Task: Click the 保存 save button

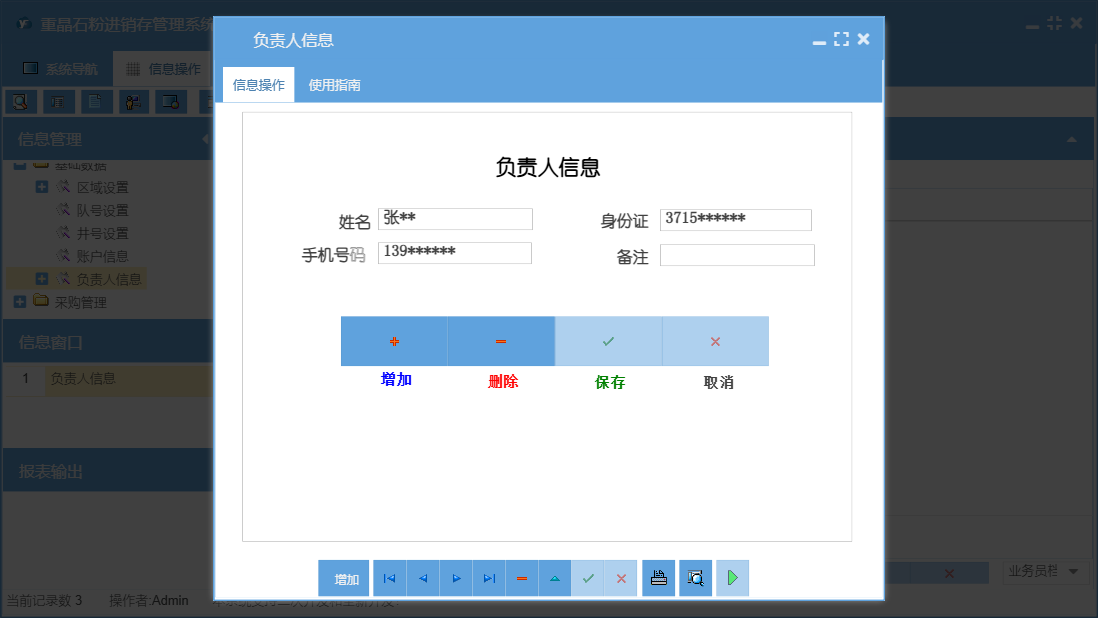Action: (608, 341)
